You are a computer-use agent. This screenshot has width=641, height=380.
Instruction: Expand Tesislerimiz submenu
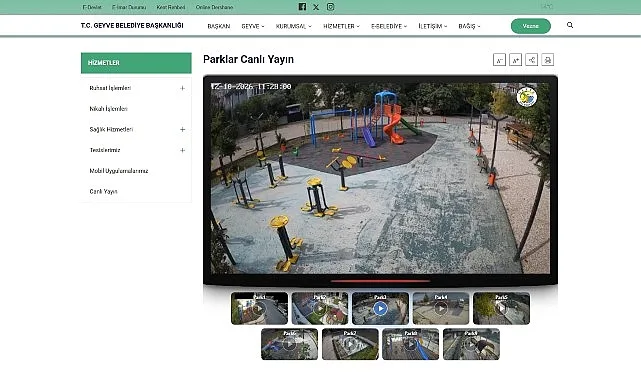[x=182, y=150]
